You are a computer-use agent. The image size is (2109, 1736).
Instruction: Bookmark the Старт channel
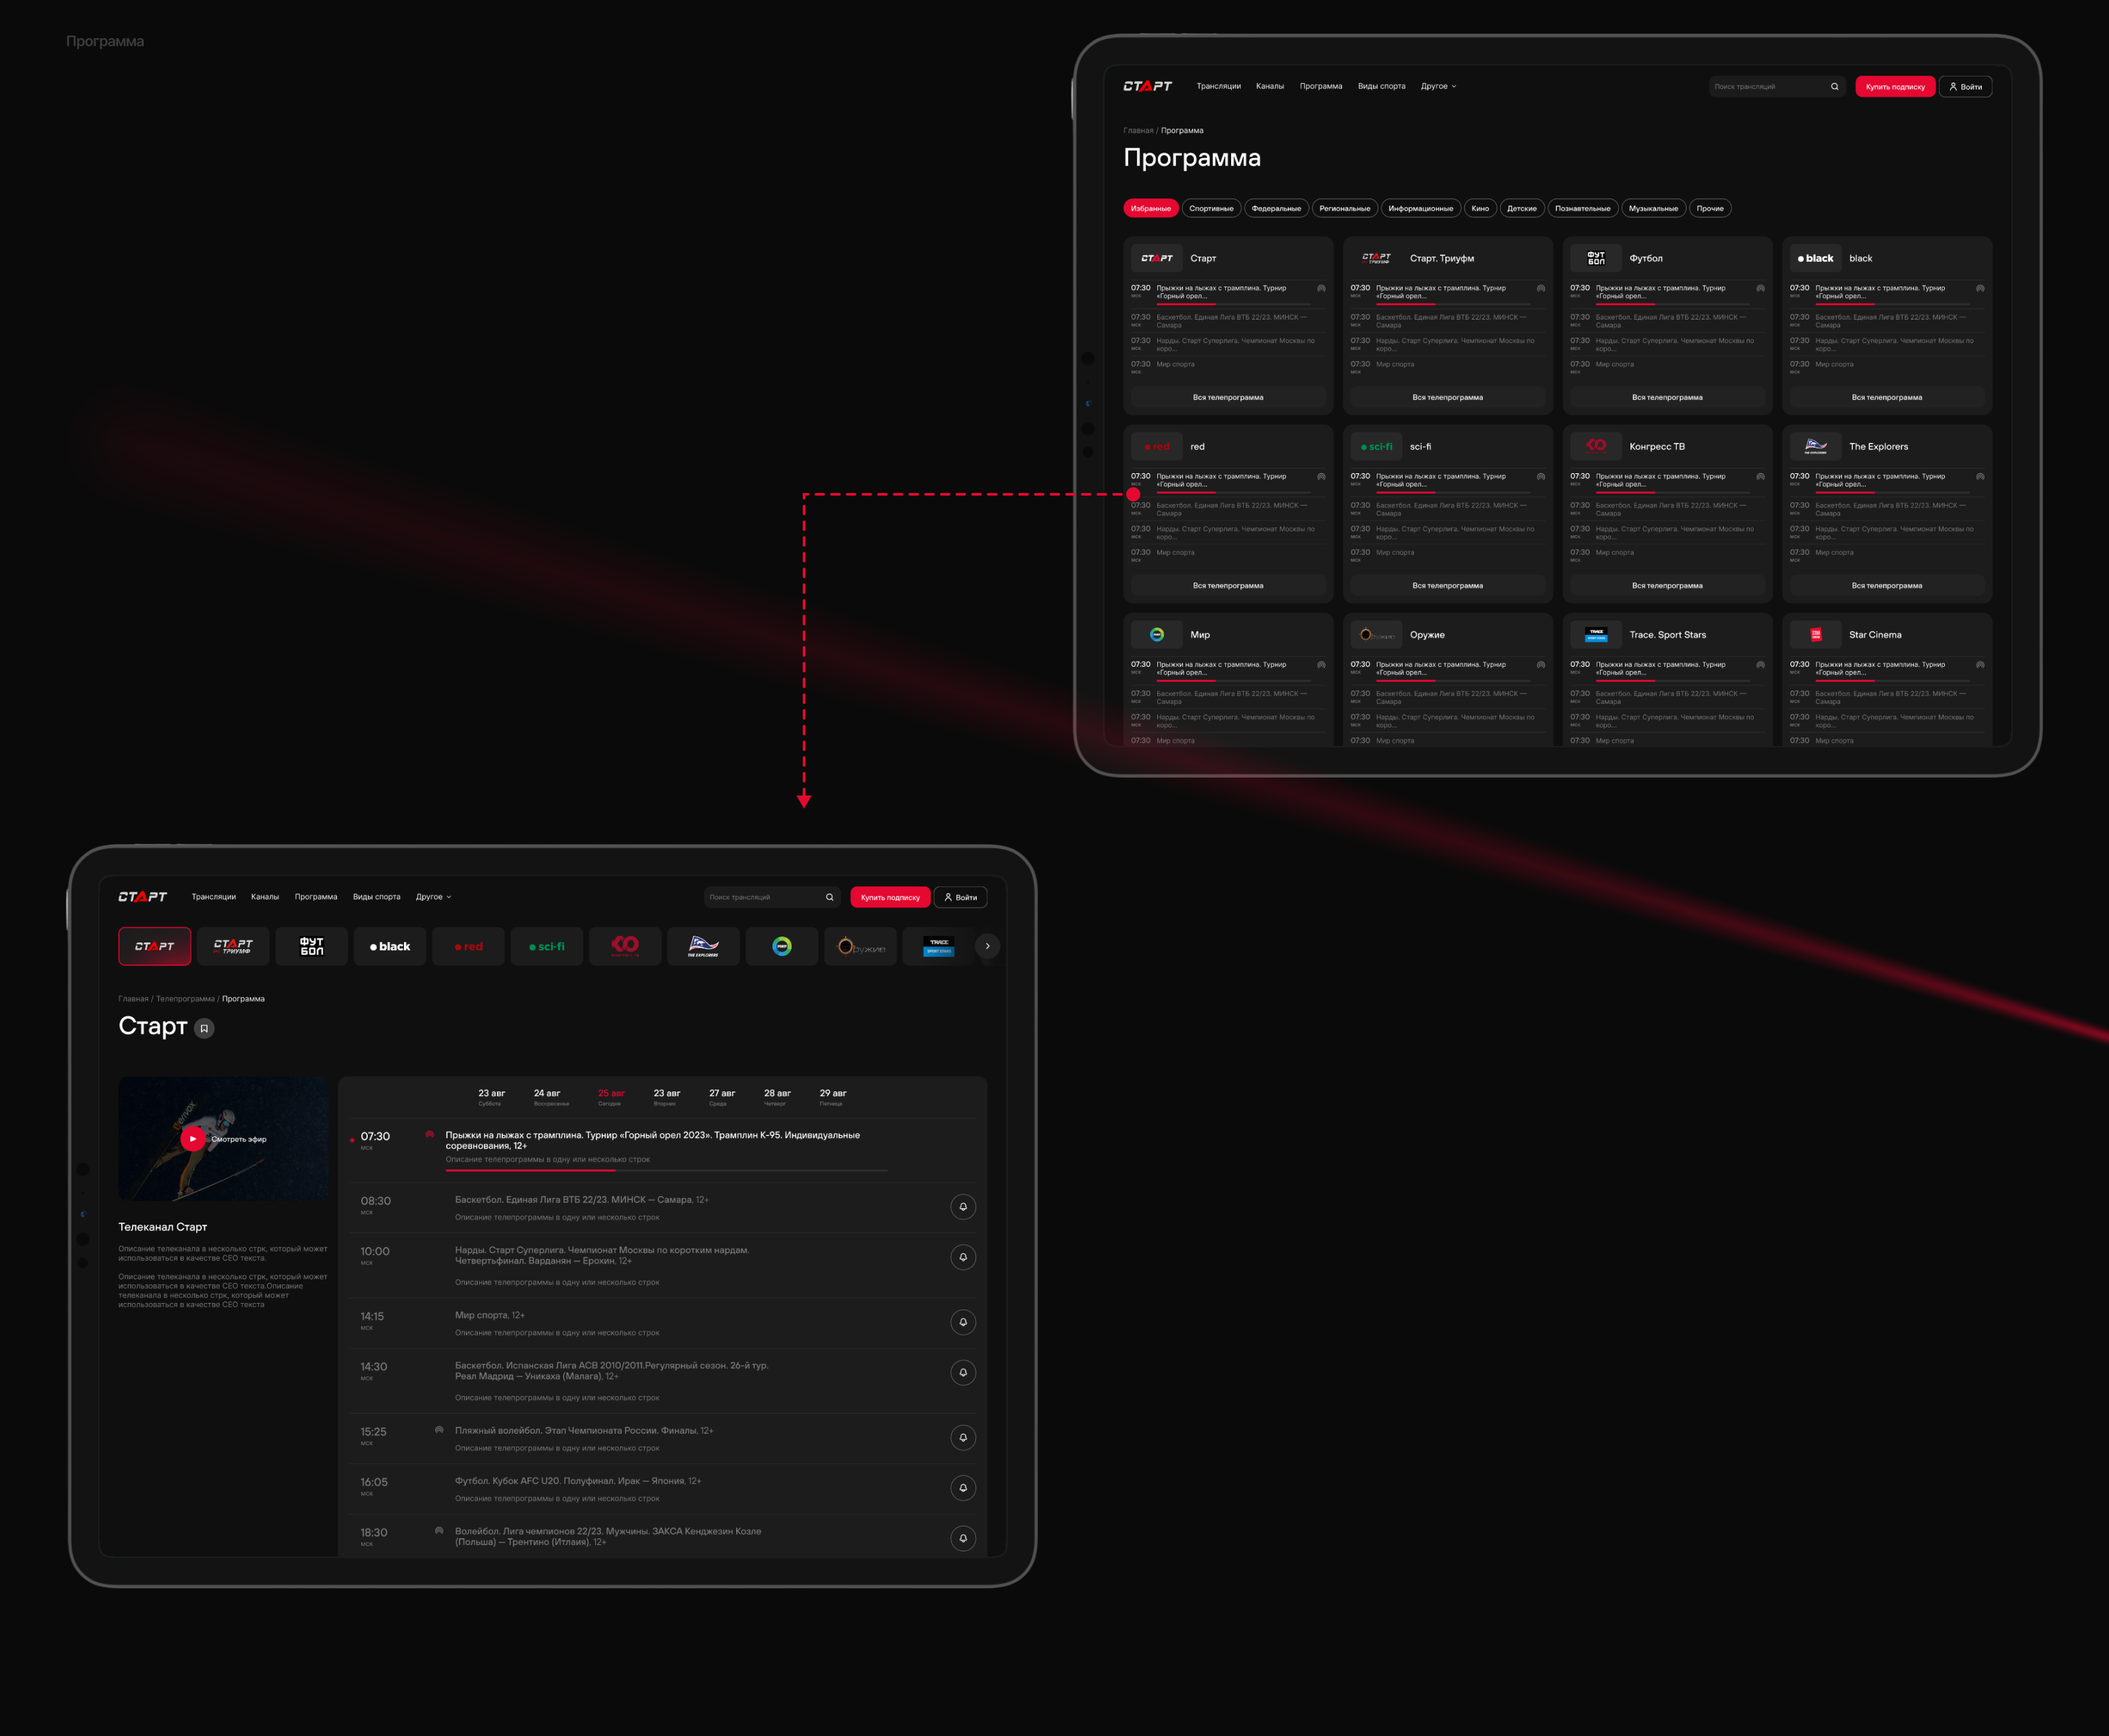204,1028
